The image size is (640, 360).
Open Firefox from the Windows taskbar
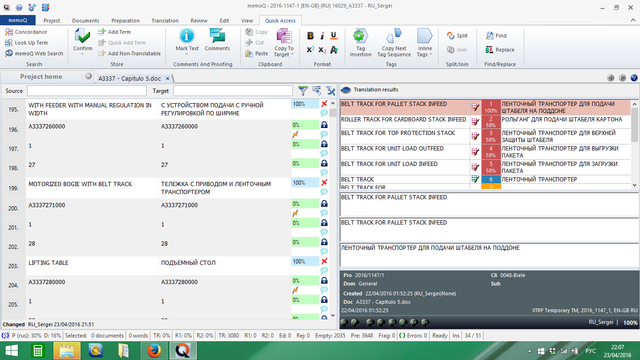[x=153, y=350]
